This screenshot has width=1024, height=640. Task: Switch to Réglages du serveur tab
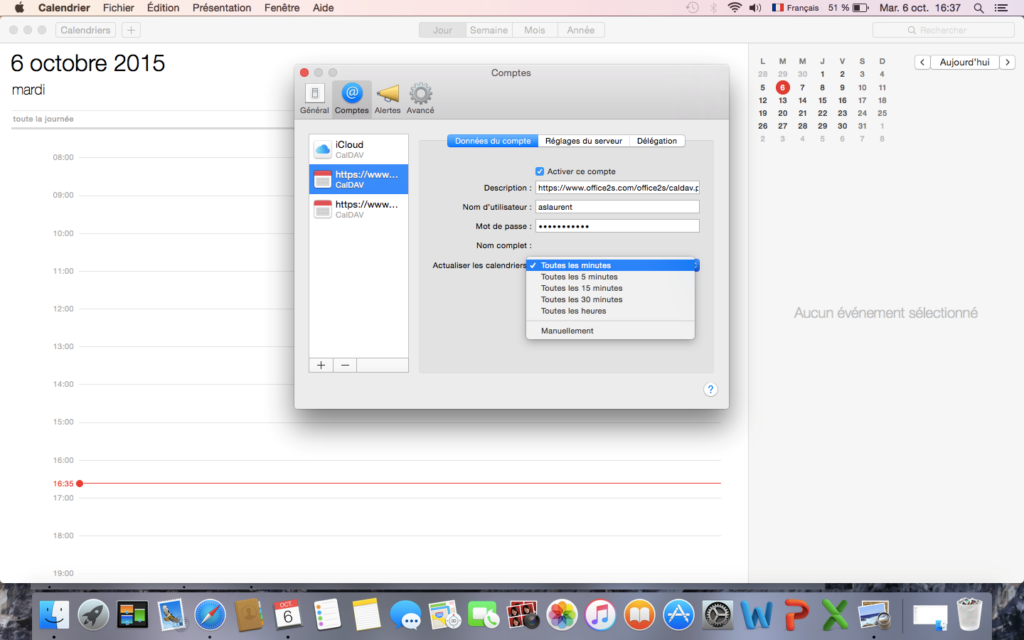tap(583, 141)
